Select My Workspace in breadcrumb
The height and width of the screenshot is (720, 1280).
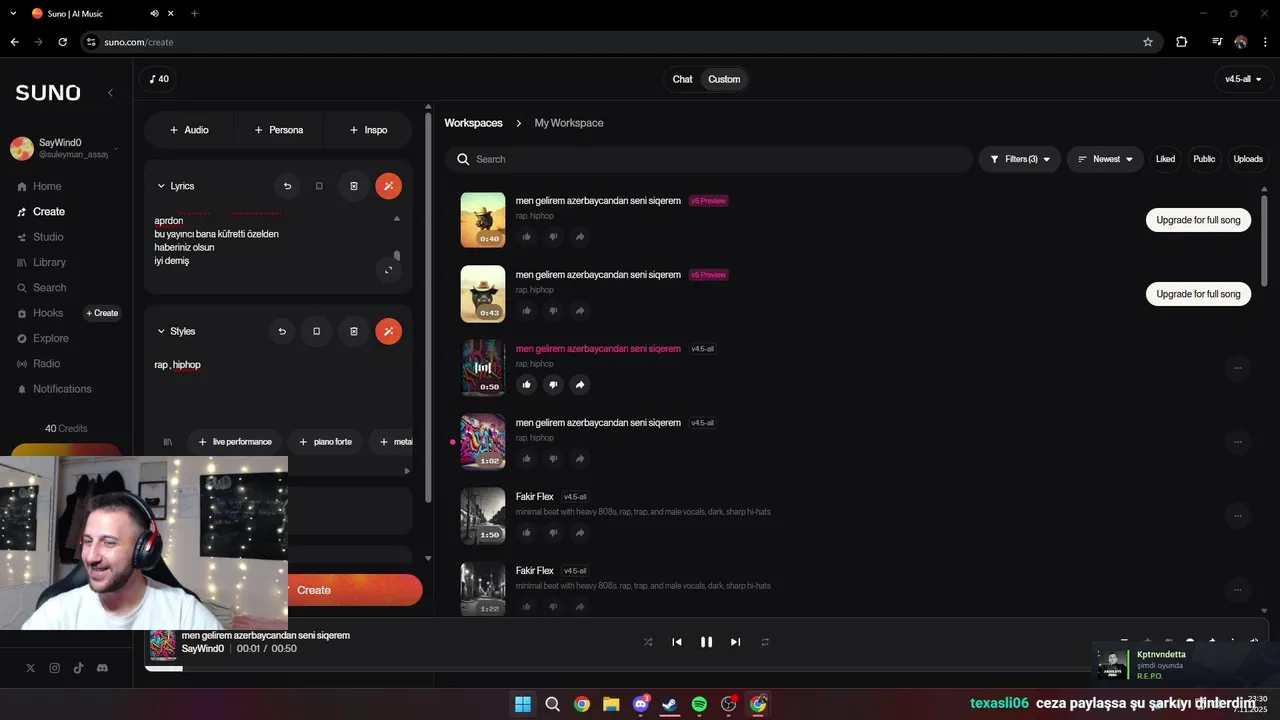(568, 123)
